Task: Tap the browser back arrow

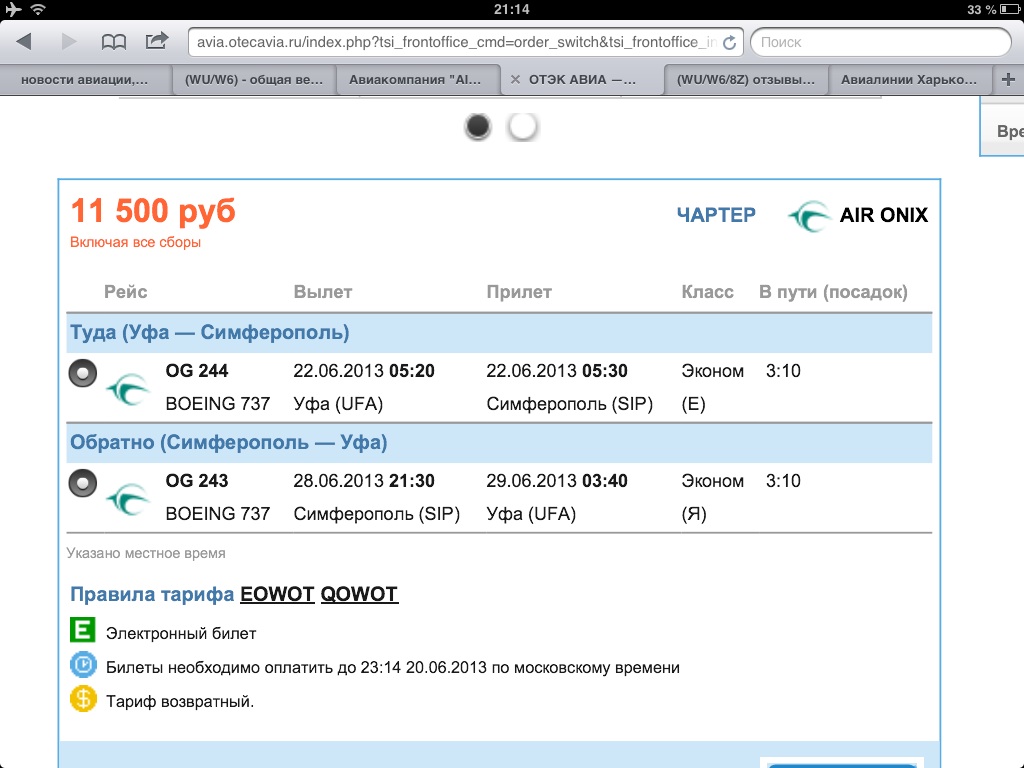Action: [x=25, y=42]
